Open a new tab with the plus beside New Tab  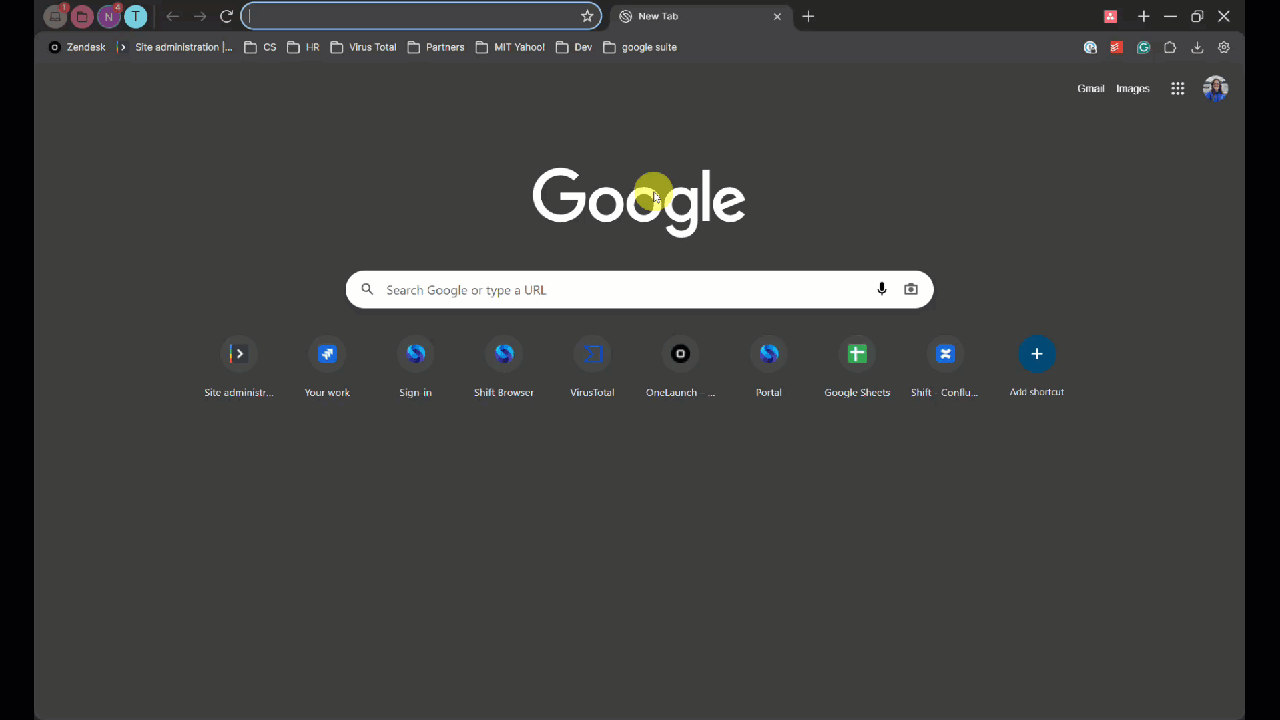pos(808,16)
